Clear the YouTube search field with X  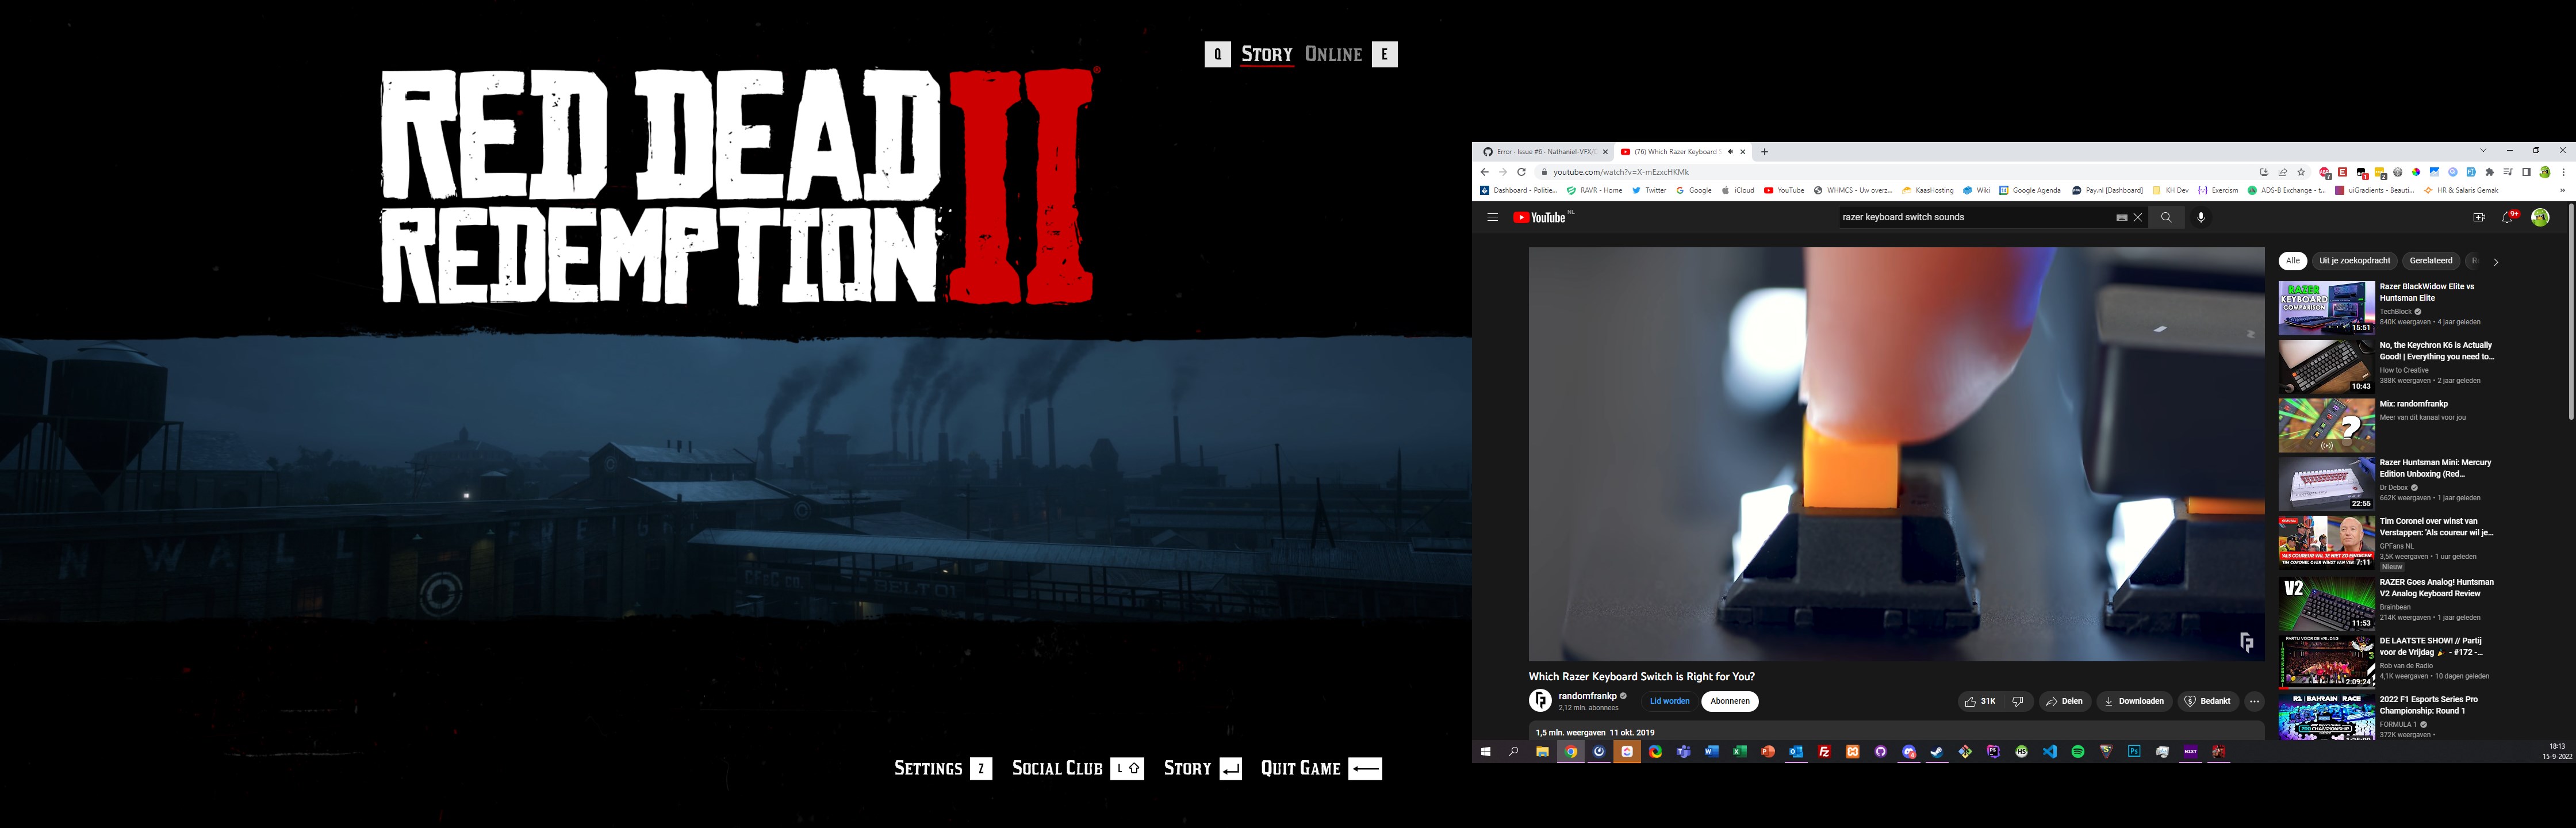[2138, 217]
